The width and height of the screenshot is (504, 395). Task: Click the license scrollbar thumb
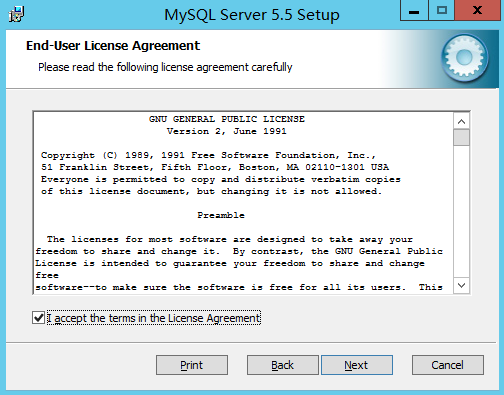(x=461, y=137)
